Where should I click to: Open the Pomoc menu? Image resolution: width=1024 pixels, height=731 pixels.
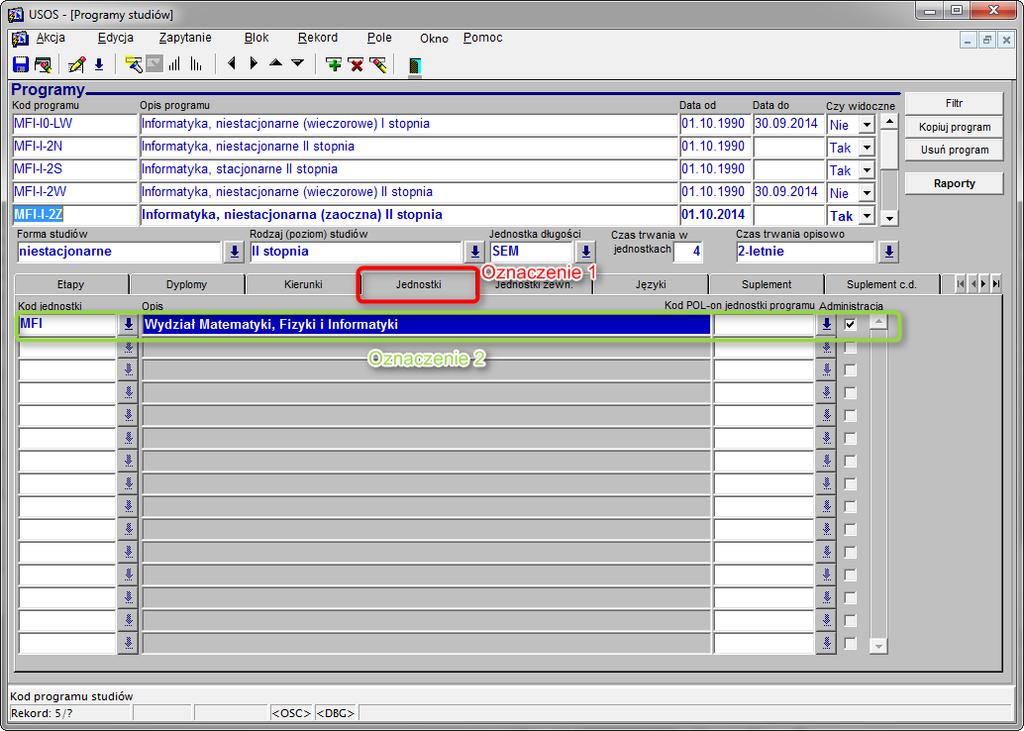pyautogui.click(x=483, y=38)
